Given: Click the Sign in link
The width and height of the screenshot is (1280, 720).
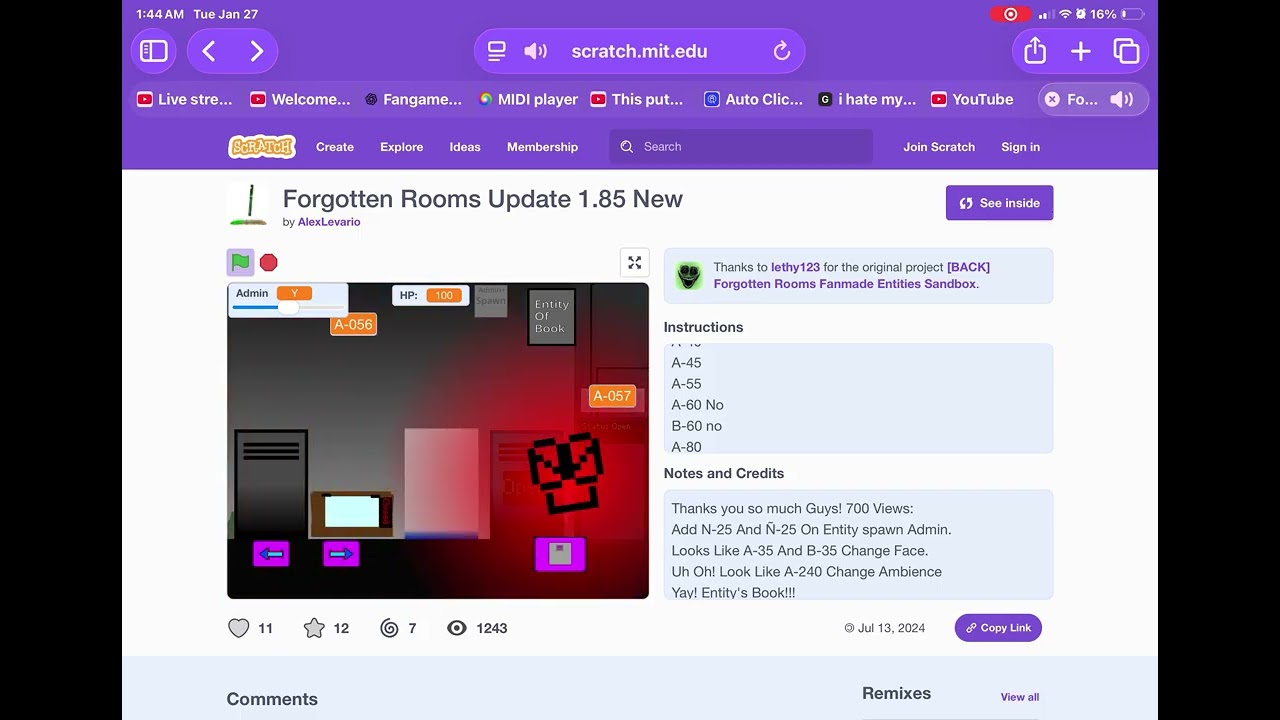Looking at the screenshot, I should pyautogui.click(x=1020, y=147).
